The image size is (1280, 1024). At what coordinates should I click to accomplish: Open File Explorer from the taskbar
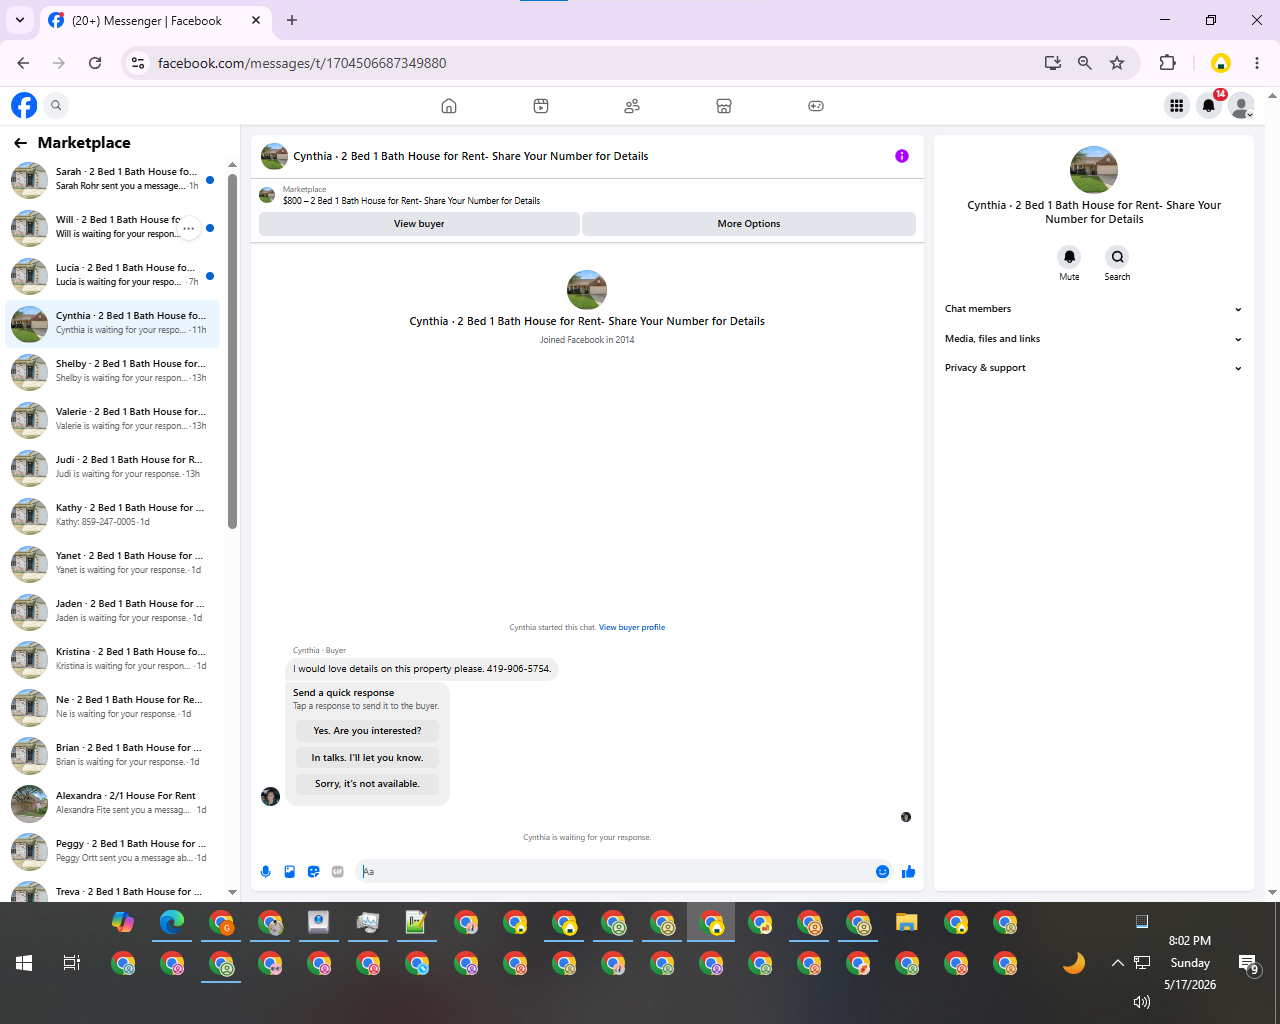907,923
